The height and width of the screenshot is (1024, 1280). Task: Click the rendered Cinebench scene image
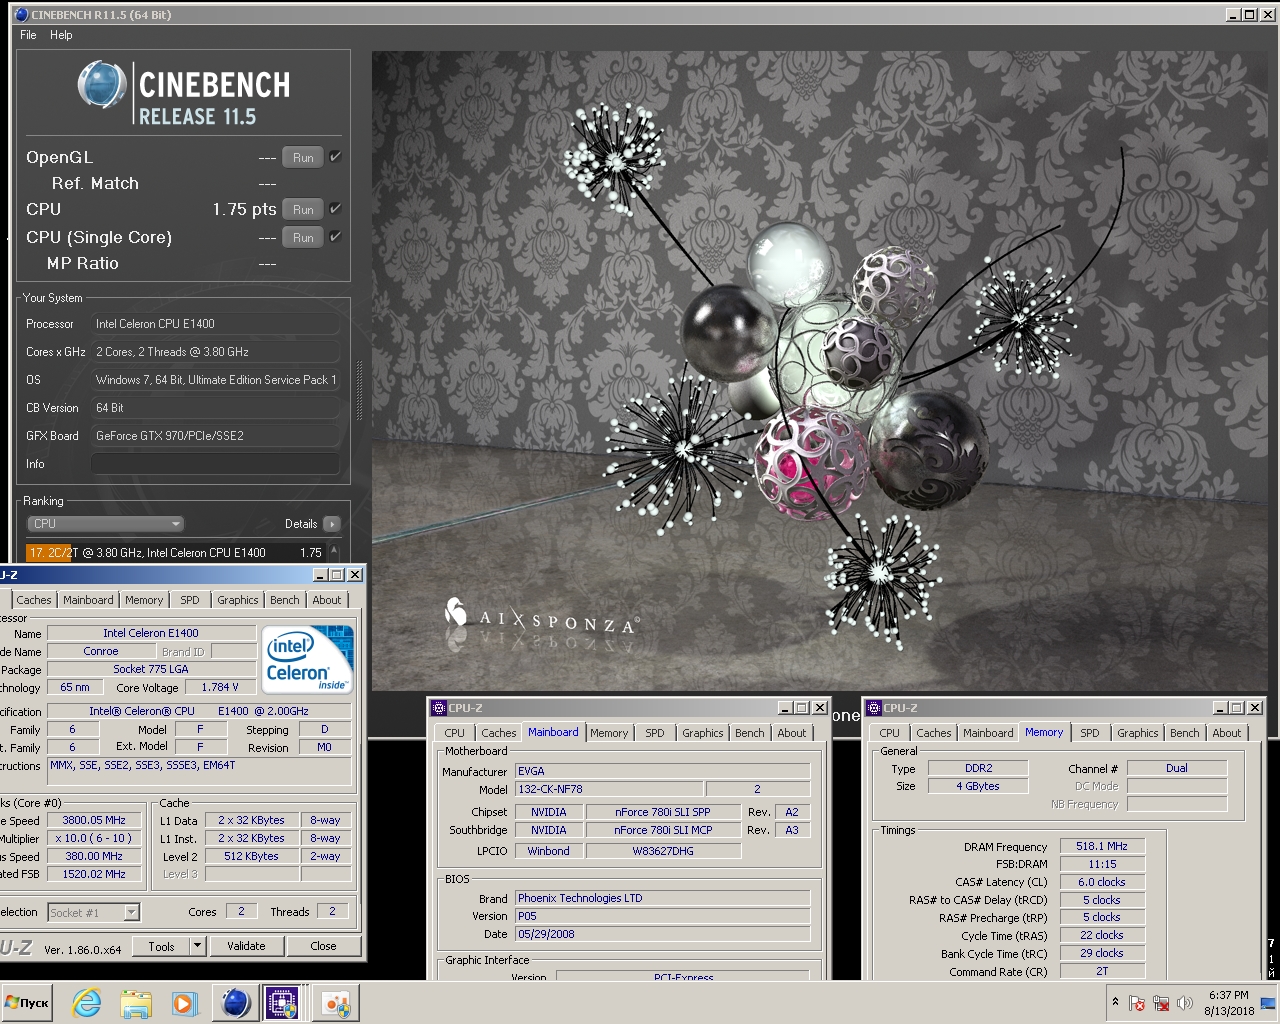820,370
